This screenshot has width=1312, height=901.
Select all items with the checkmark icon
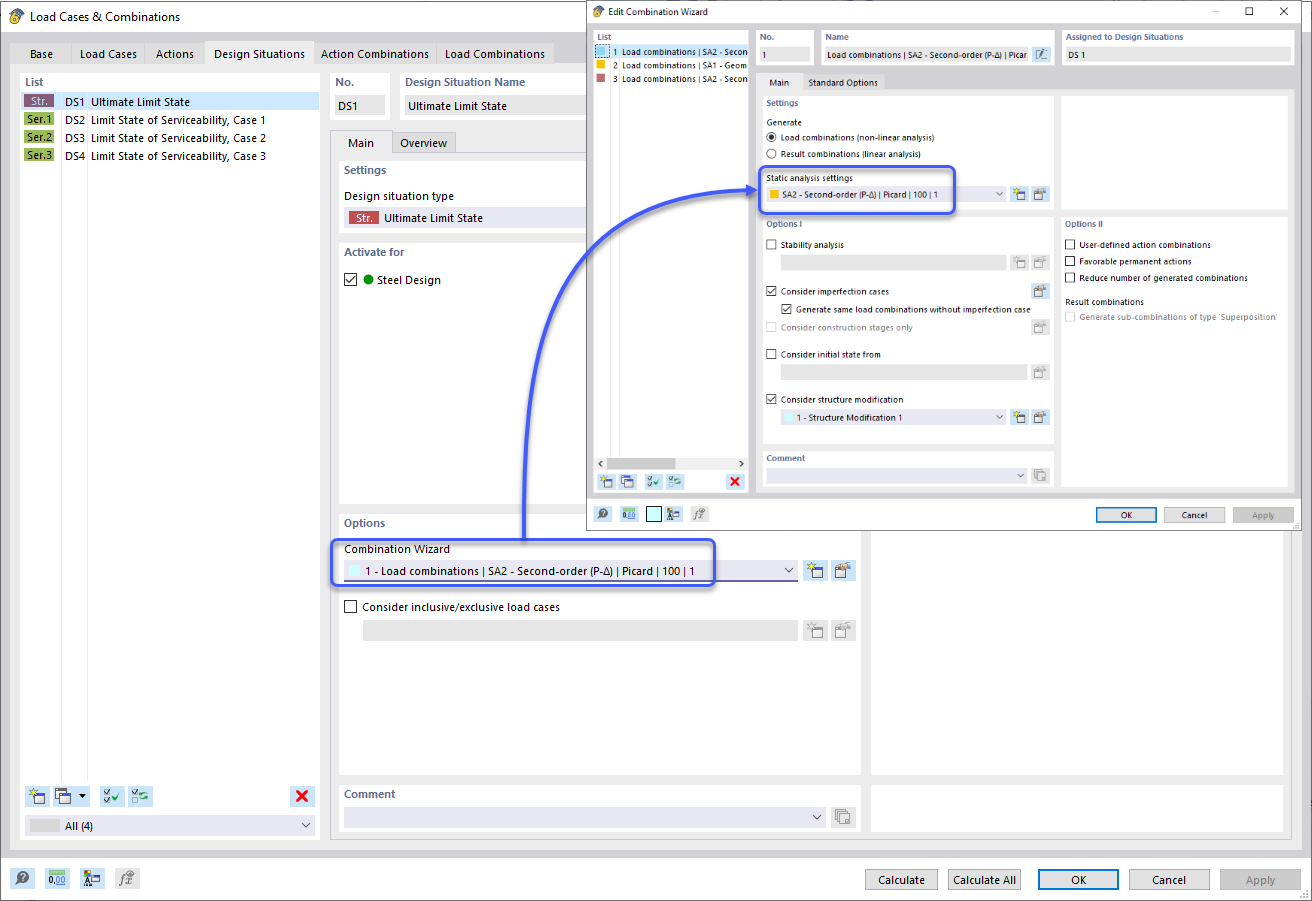tap(112, 796)
